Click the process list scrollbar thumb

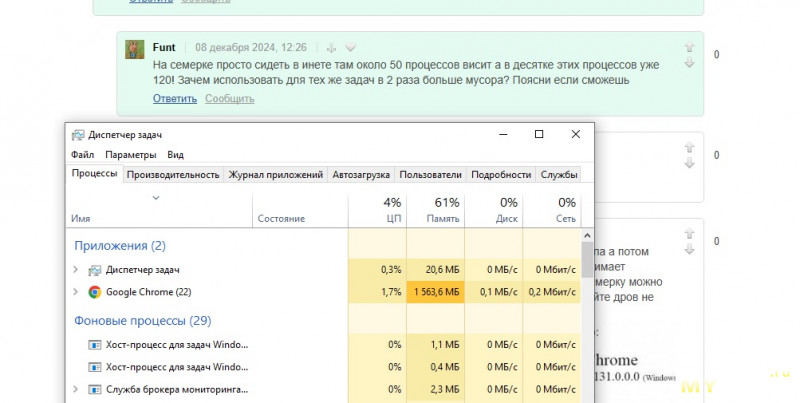tap(587, 260)
